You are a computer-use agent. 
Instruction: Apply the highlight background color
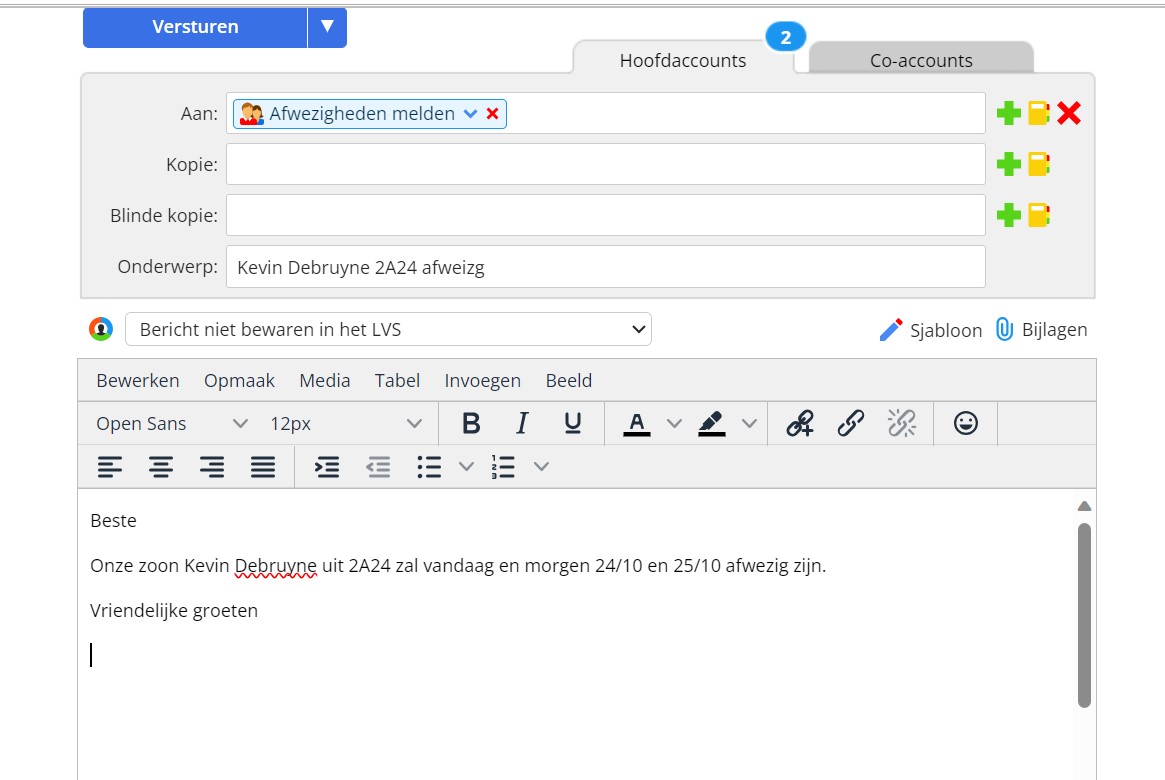pyautogui.click(x=712, y=423)
